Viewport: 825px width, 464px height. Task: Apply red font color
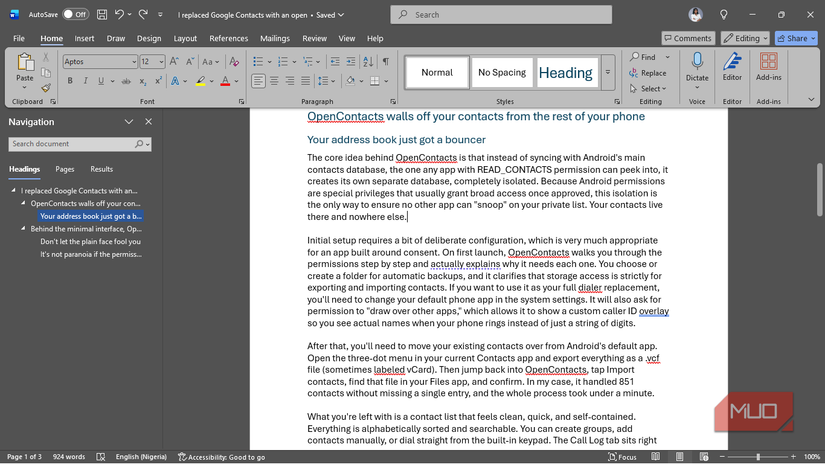point(225,81)
